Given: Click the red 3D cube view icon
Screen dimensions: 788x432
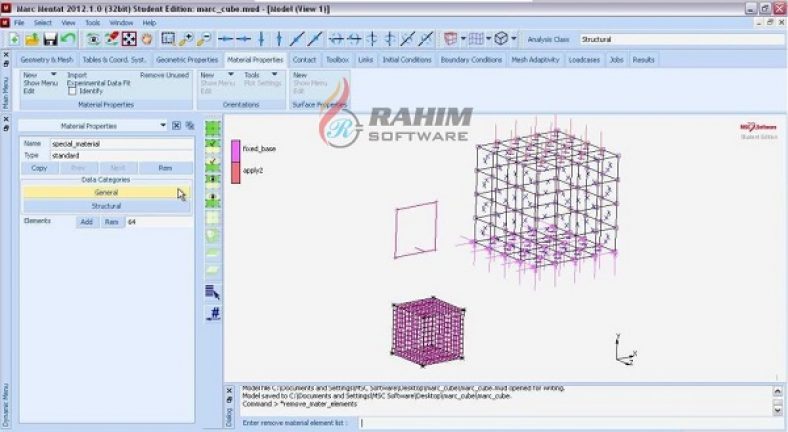Looking at the screenshot, I should pos(450,39).
